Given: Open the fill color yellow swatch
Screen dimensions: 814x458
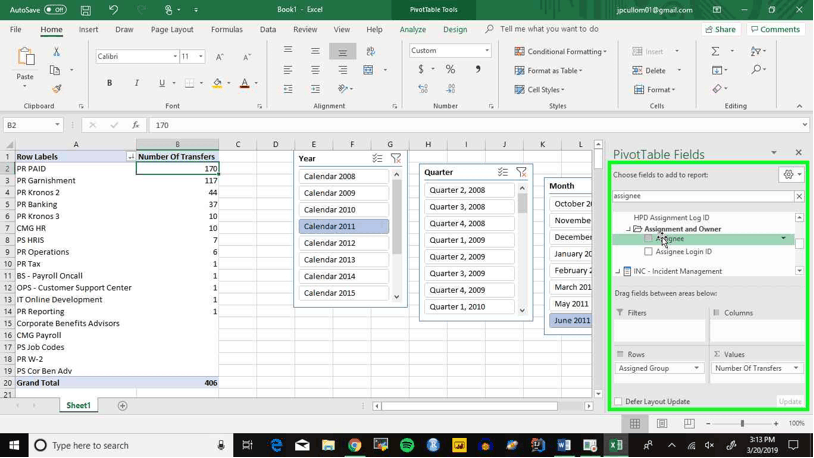Looking at the screenshot, I should tap(217, 83).
